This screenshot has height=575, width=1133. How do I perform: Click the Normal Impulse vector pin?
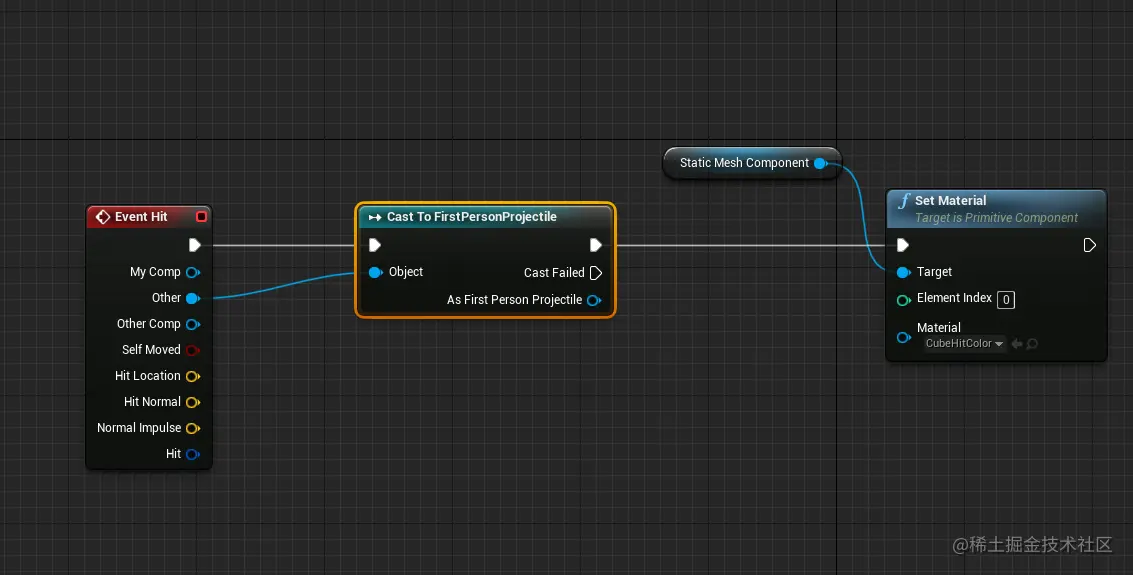(193, 428)
